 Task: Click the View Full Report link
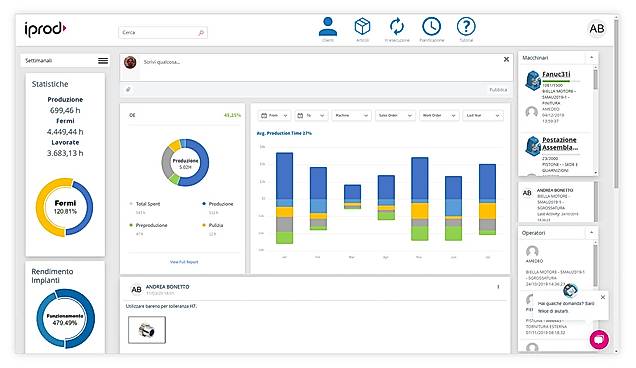click(184, 262)
